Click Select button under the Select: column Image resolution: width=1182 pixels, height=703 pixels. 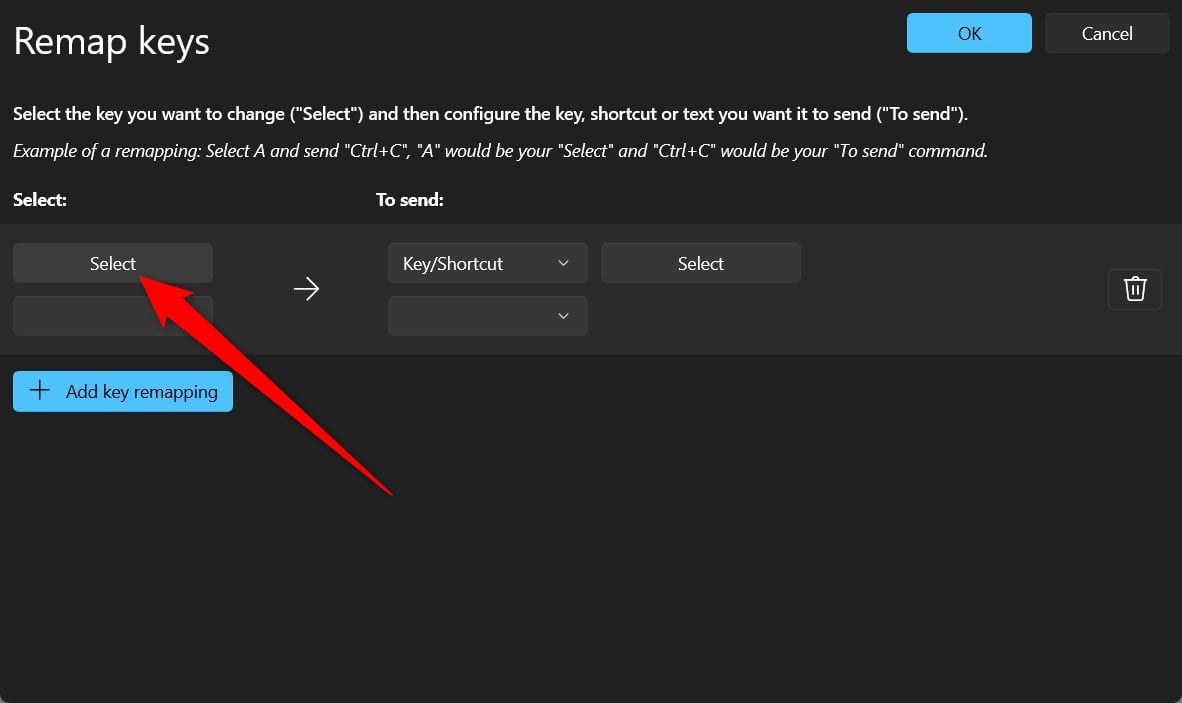point(112,263)
